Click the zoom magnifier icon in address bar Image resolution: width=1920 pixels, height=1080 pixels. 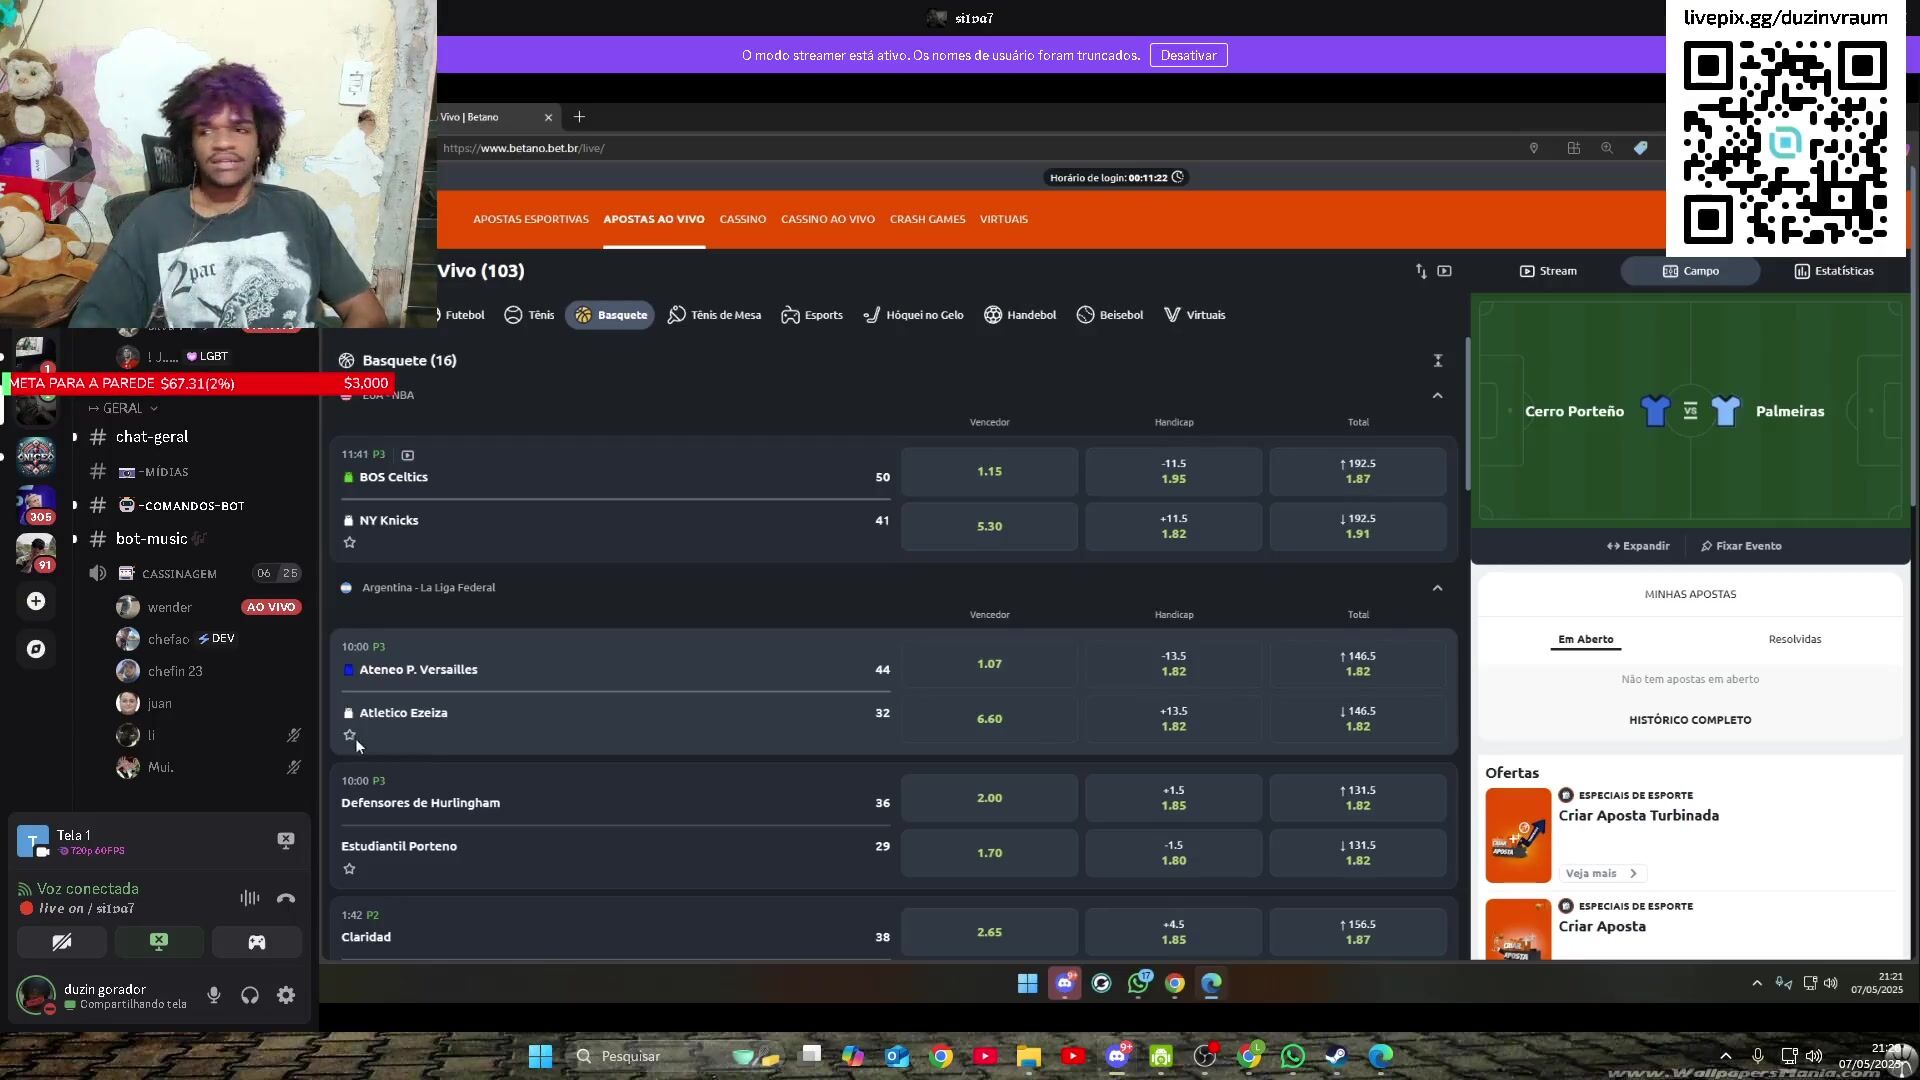click(x=1607, y=148)
